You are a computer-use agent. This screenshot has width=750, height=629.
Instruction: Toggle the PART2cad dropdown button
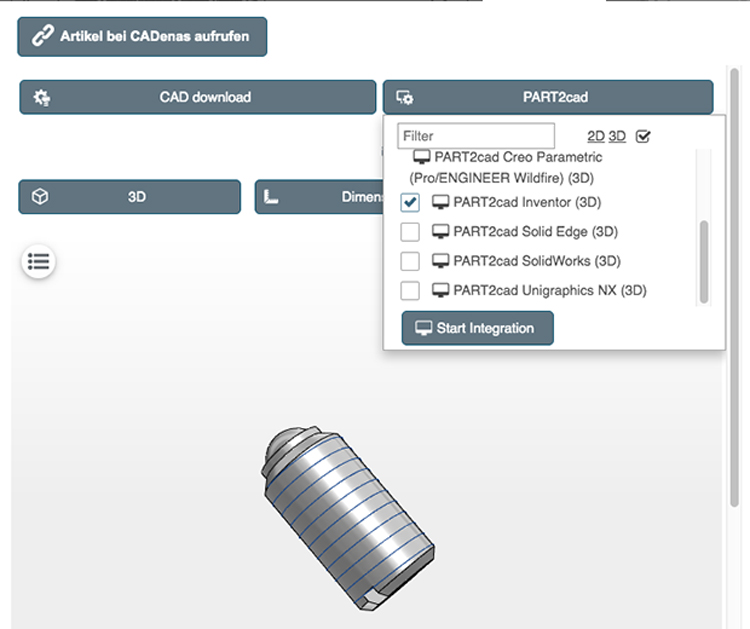click(x=548, y=97)
